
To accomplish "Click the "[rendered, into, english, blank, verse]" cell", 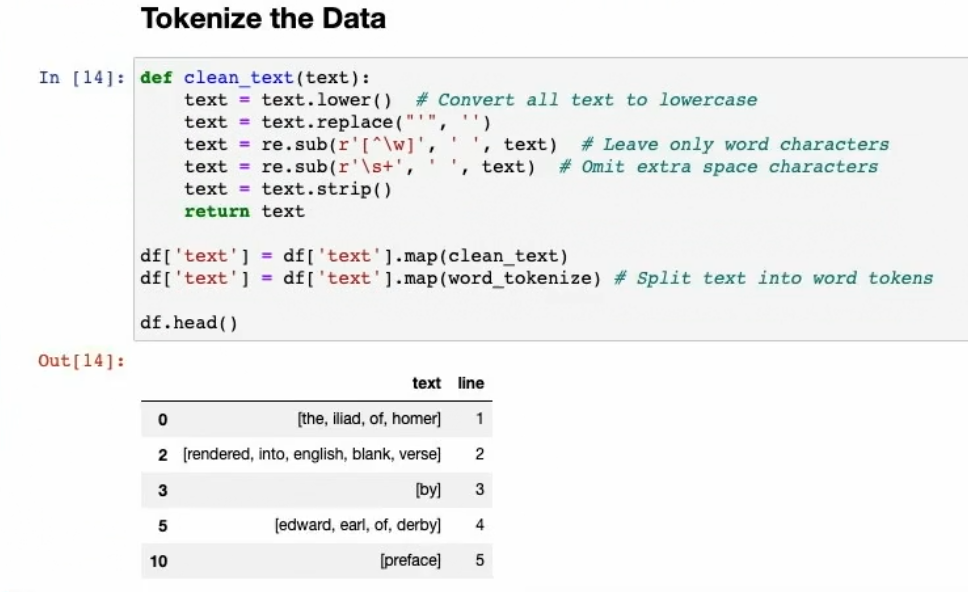I will tap(312, 454).
